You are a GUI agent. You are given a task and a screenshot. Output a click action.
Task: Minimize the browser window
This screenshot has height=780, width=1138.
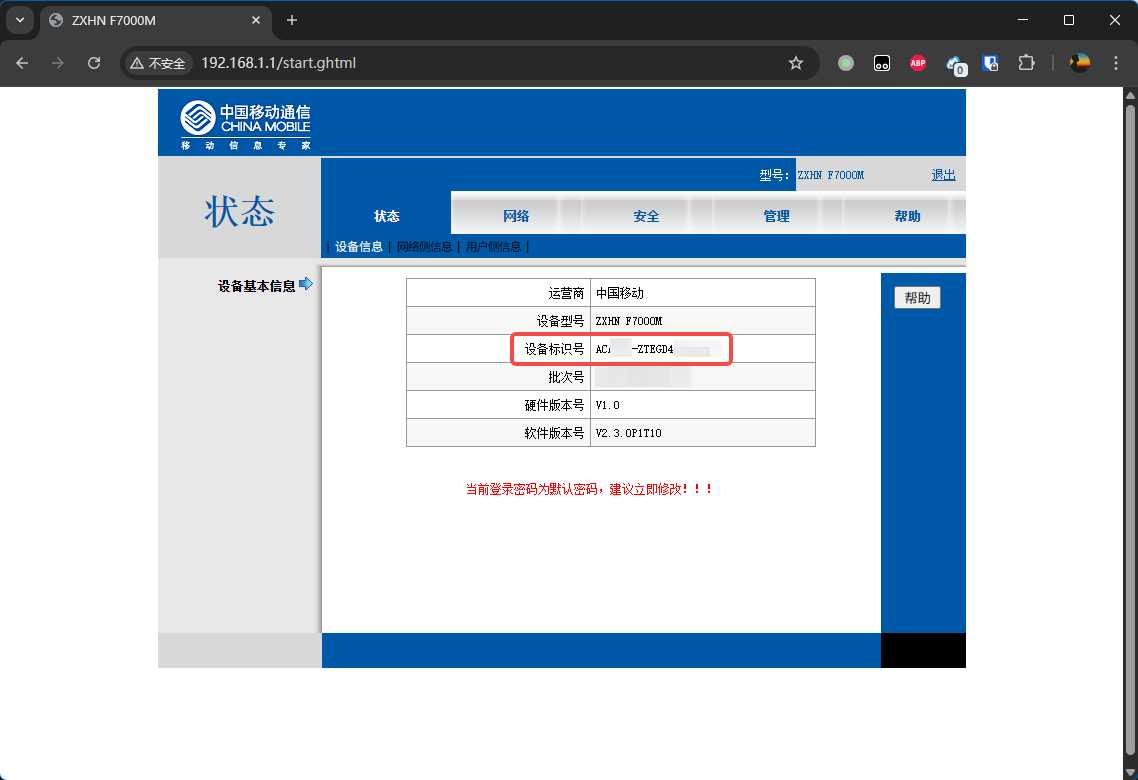click(1023, 20)
